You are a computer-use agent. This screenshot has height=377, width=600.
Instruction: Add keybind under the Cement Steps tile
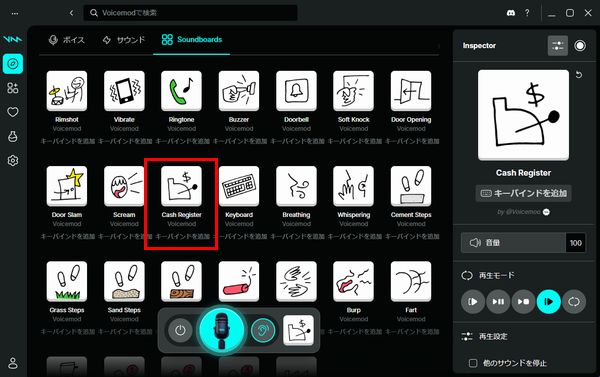click(412, 237)
